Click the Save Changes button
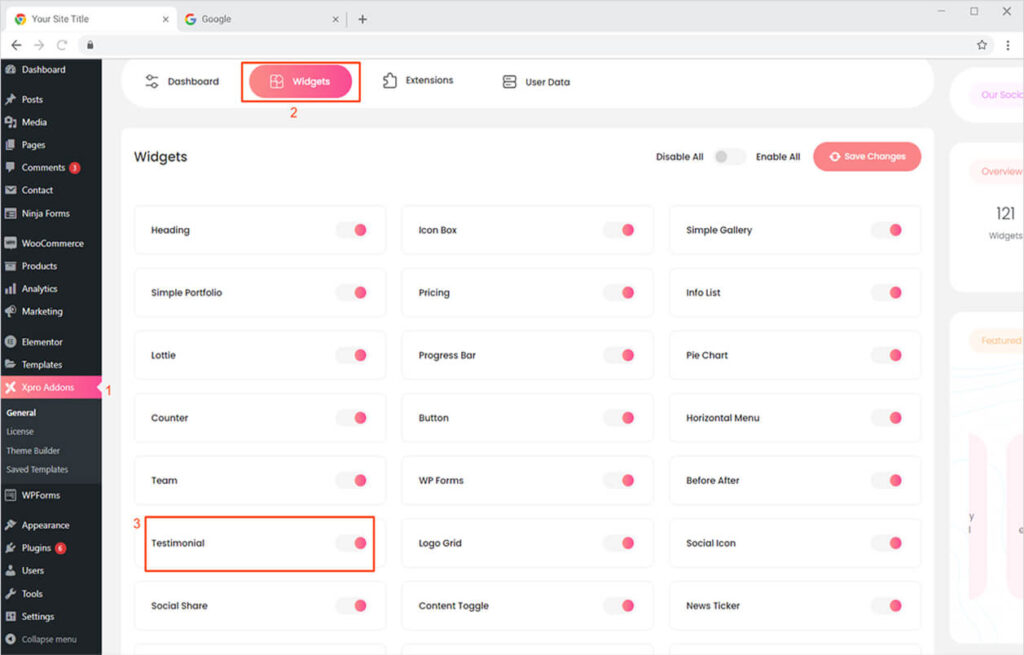 [866, 157]
